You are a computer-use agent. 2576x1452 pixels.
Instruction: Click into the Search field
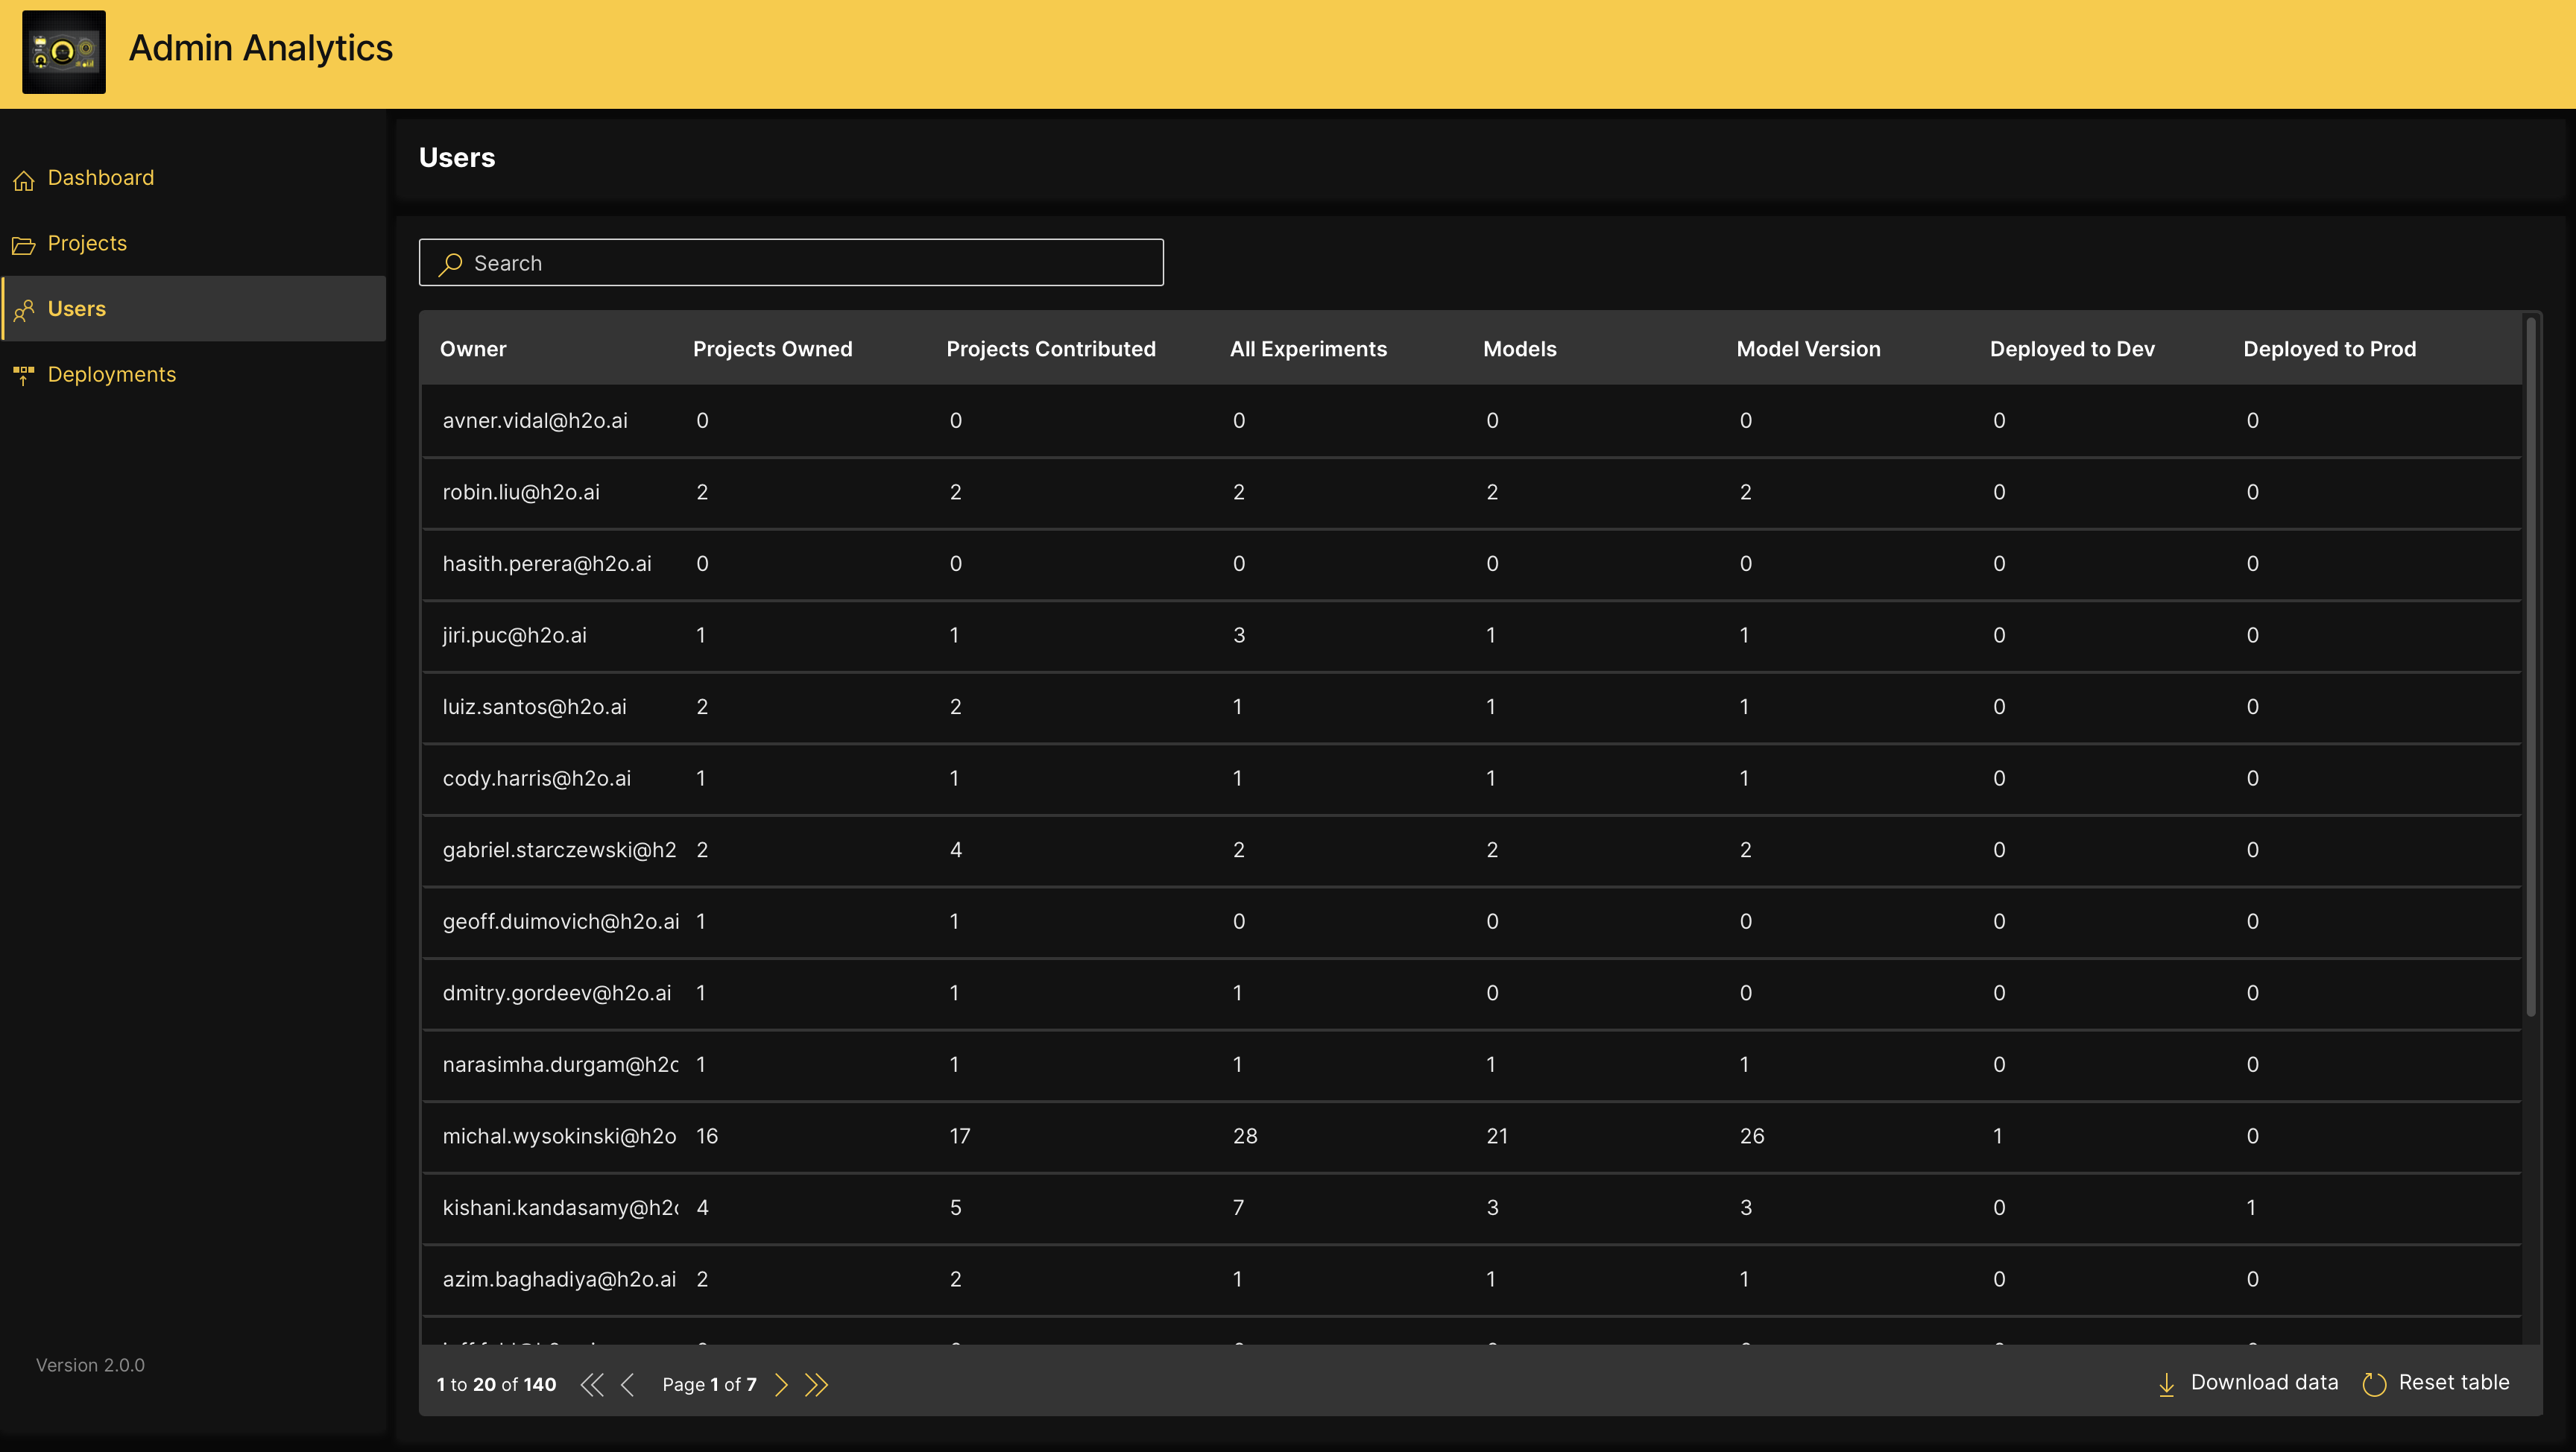[790, 263]
